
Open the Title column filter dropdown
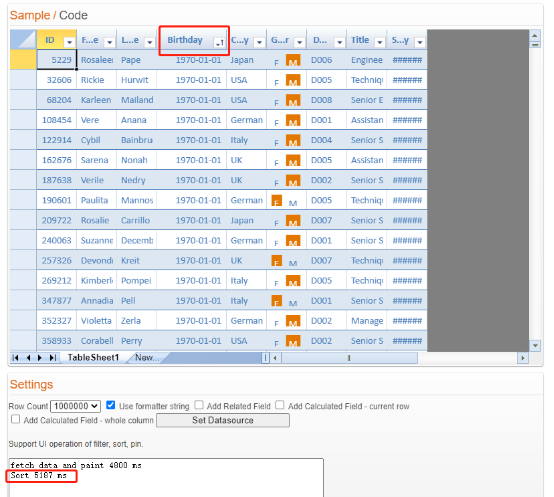tap(380, 42)
